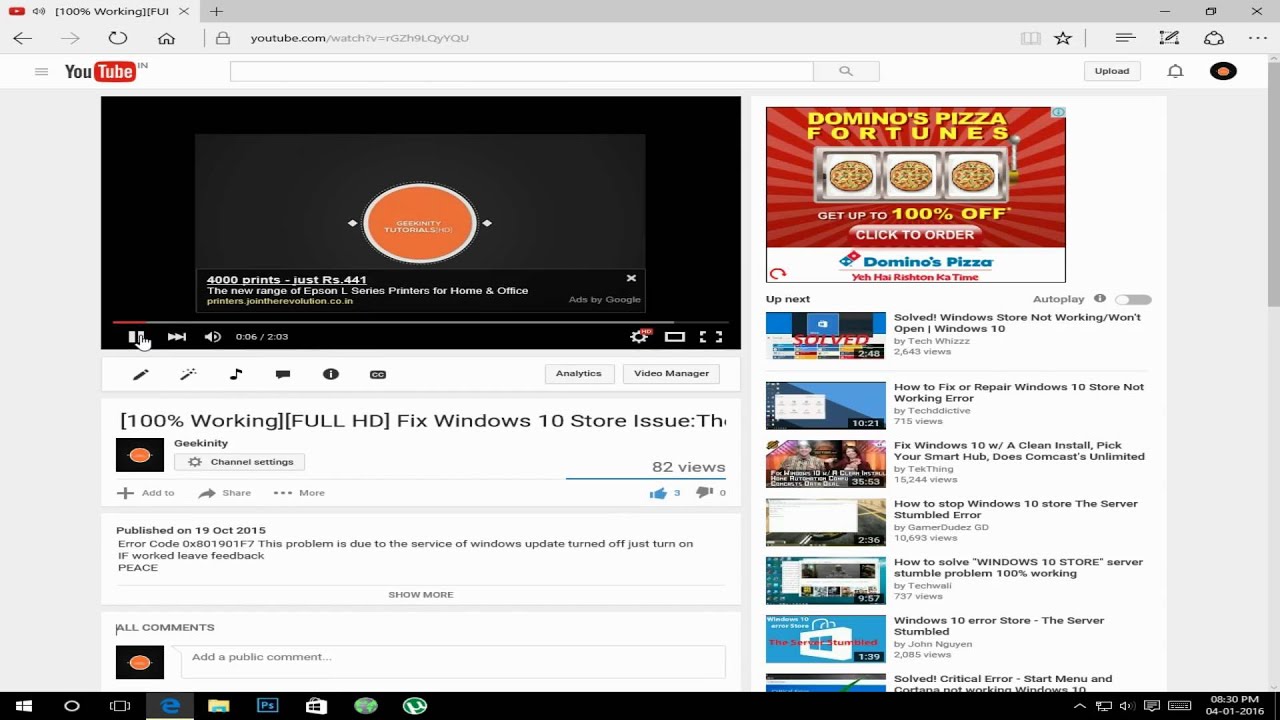1280x720 pixels.
Task: Skip to next video in player
Action: point(176,337)
